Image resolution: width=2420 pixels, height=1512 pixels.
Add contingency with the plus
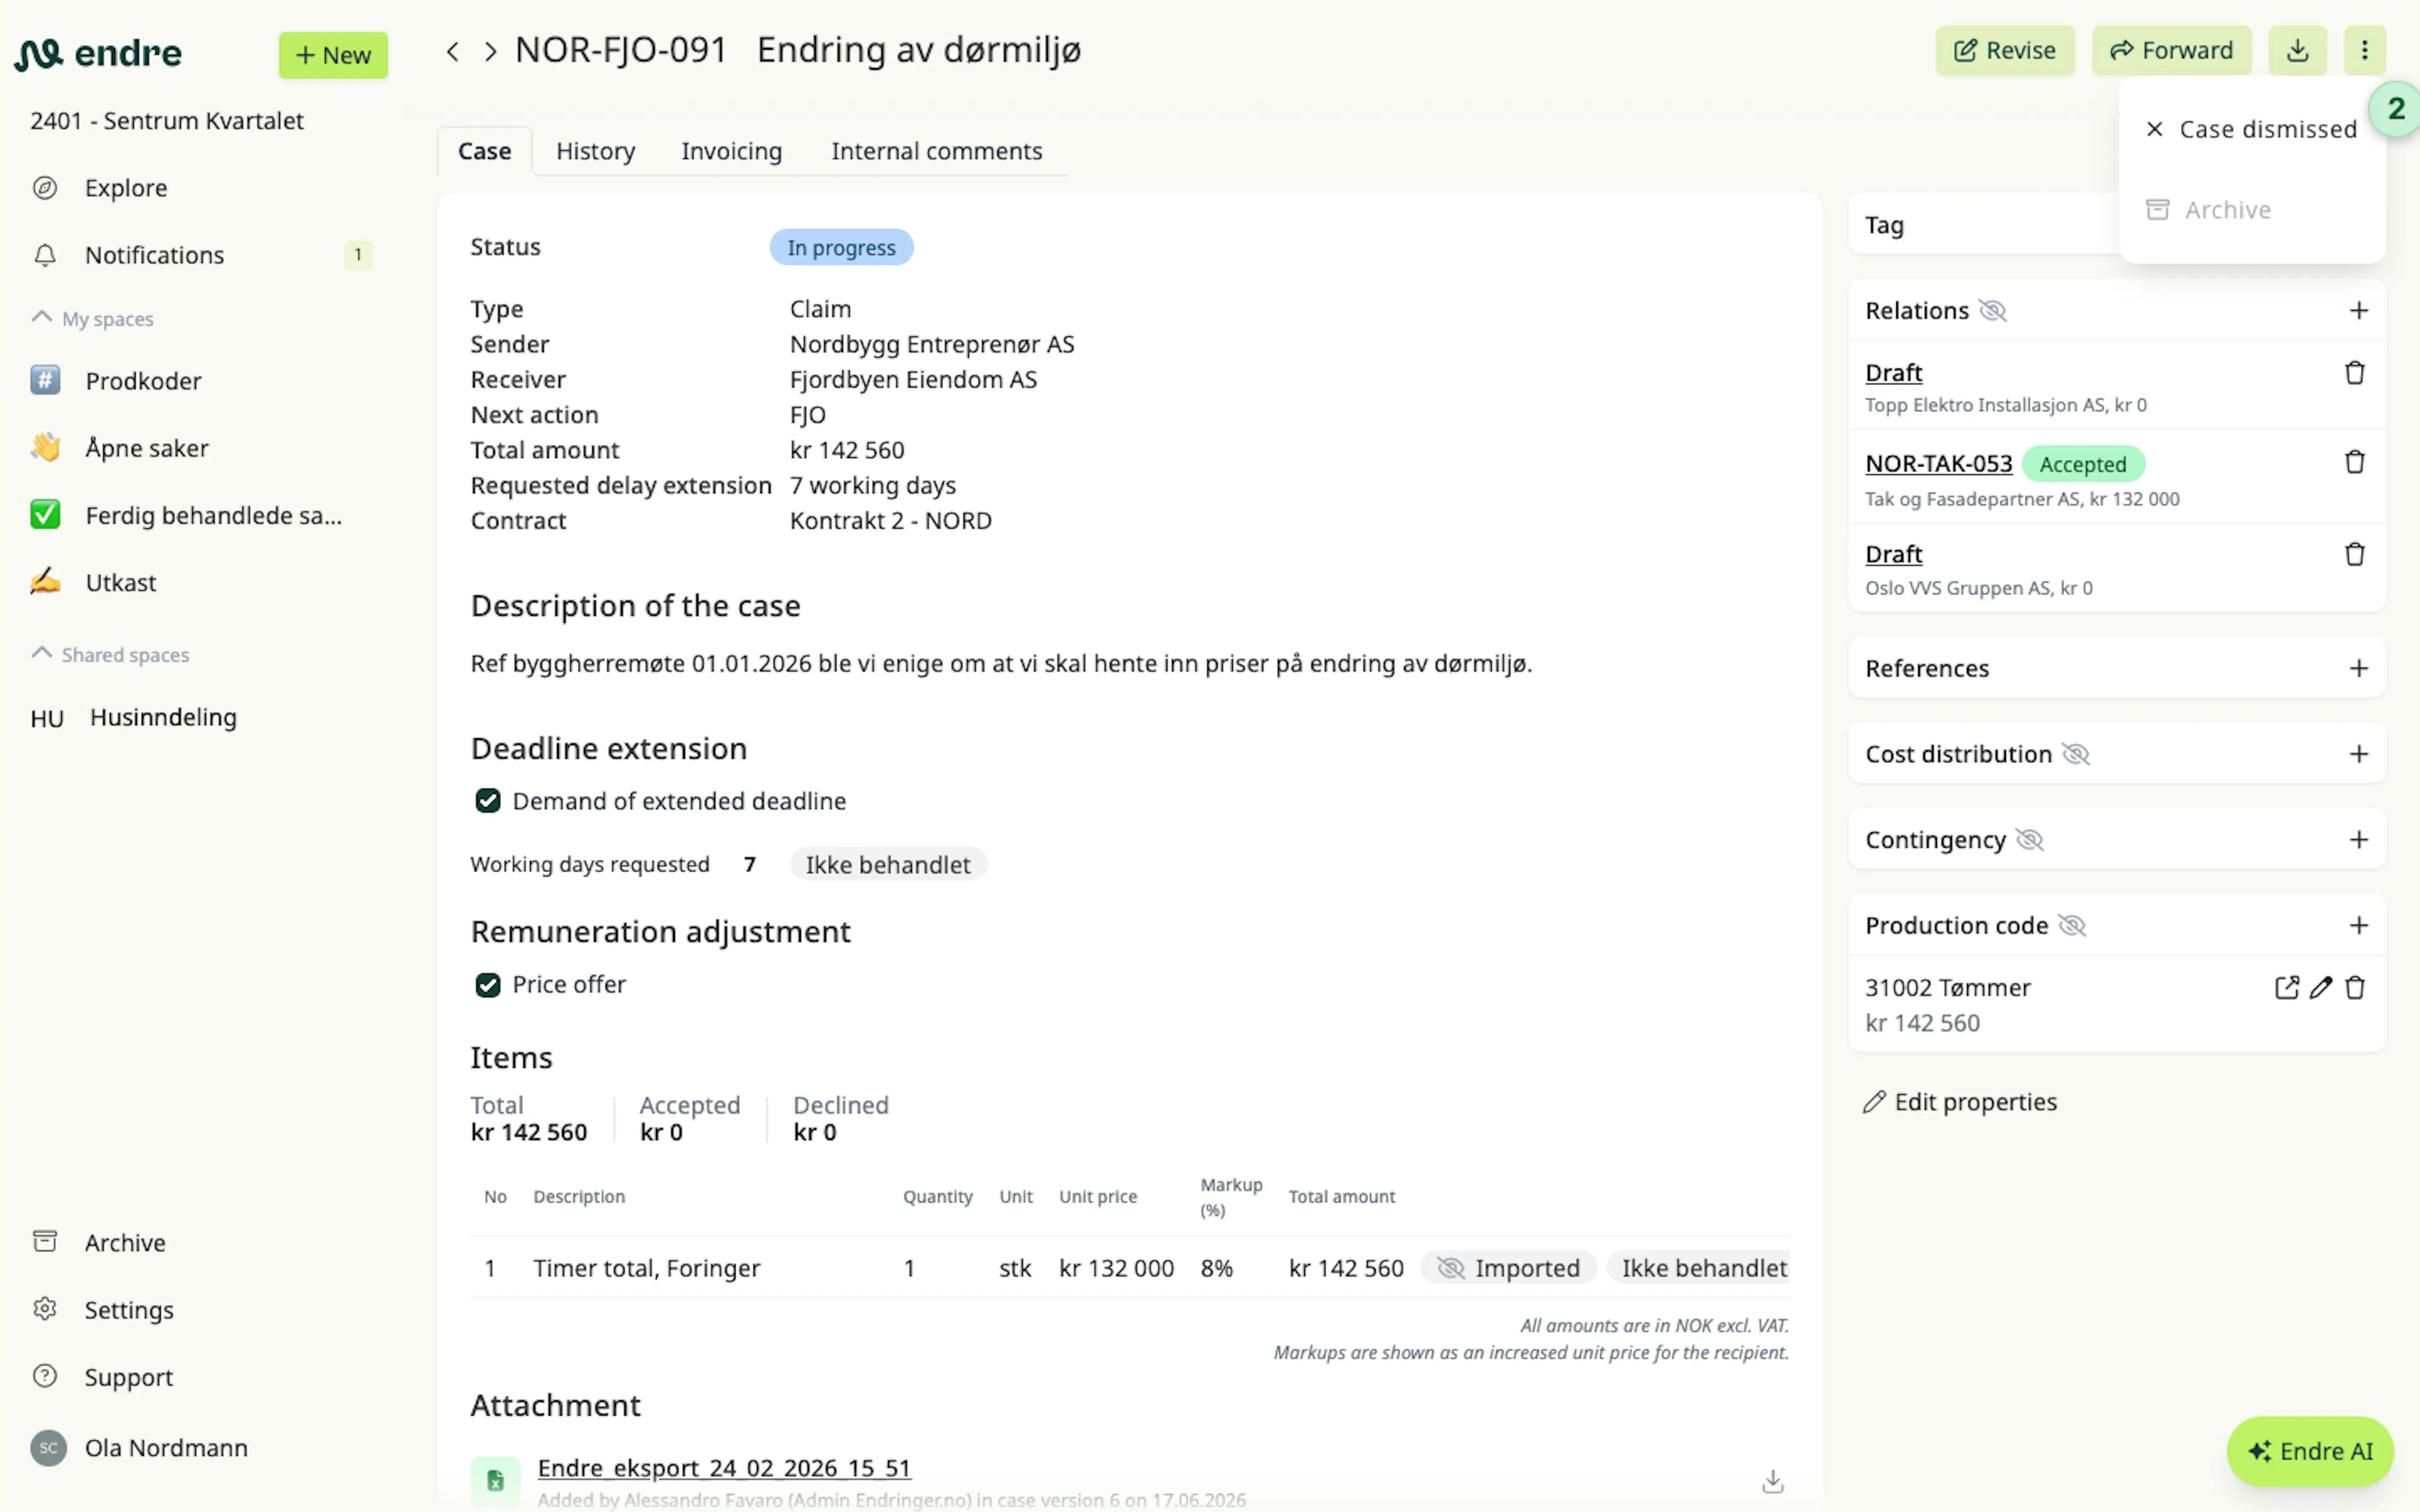click(x=2358, y=840)
